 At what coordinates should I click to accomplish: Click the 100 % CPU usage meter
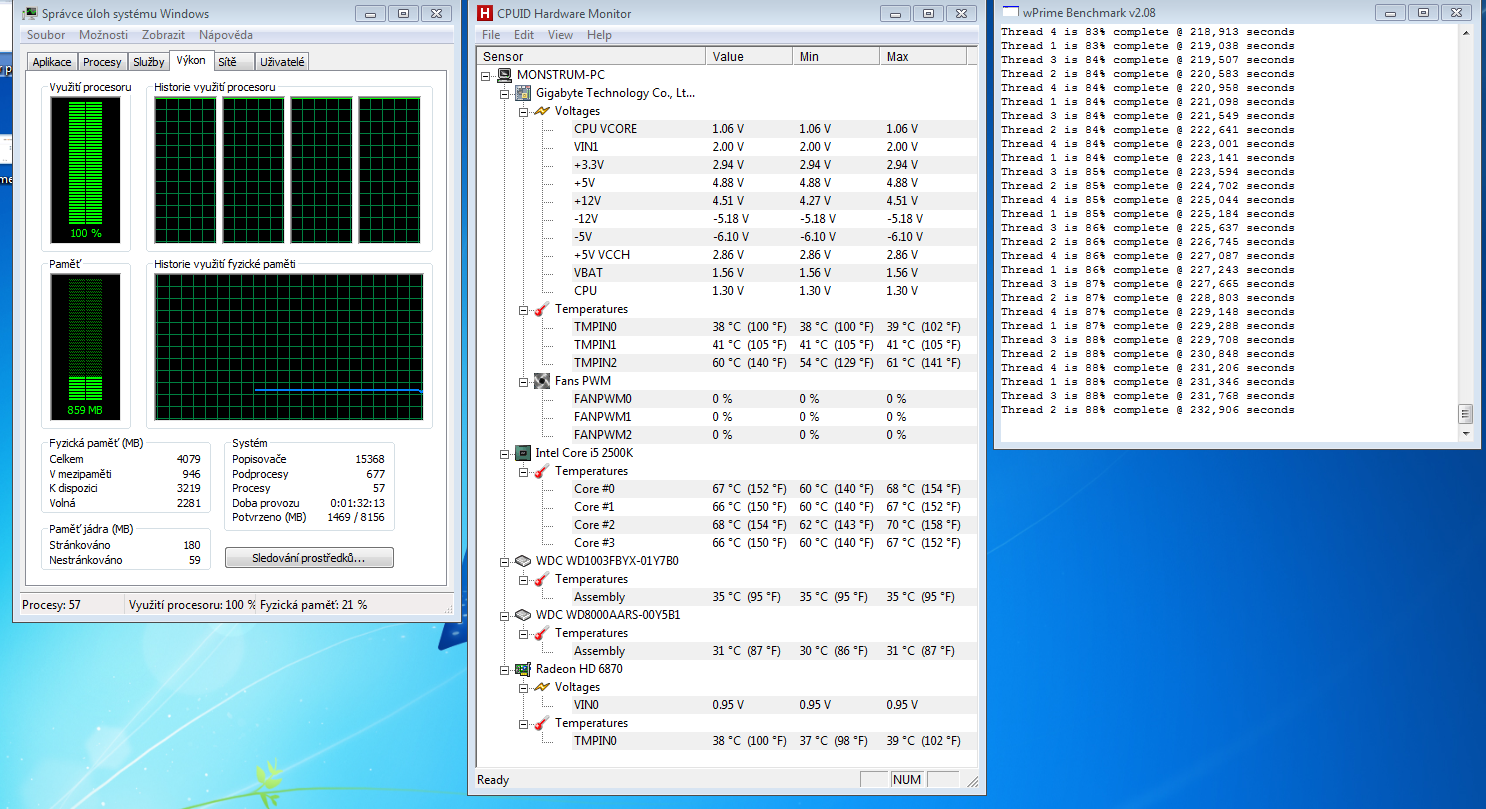pos(85,170)
